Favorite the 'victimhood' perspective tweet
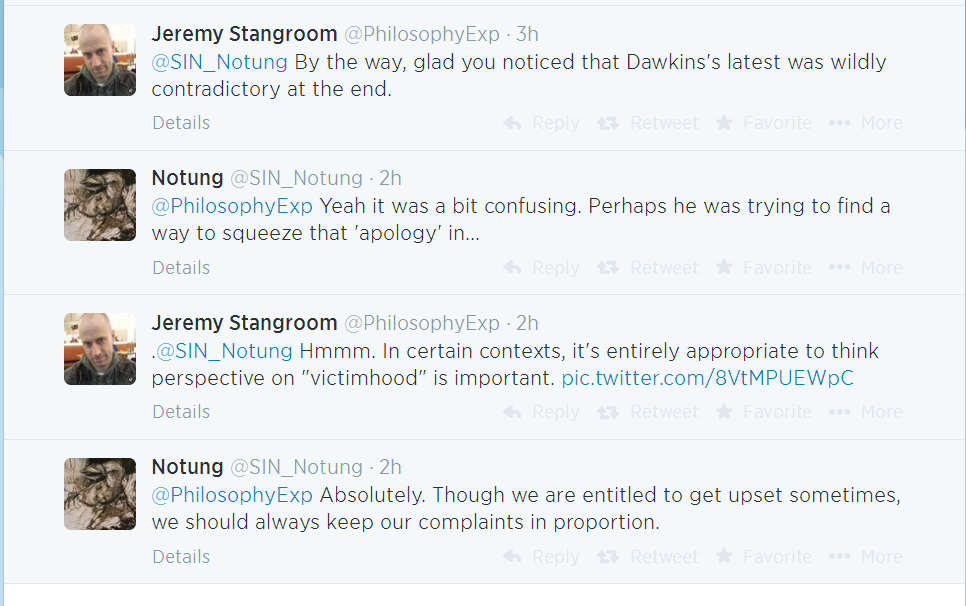The height and width of the screenshot is (606, 966). tap(763, 412)
